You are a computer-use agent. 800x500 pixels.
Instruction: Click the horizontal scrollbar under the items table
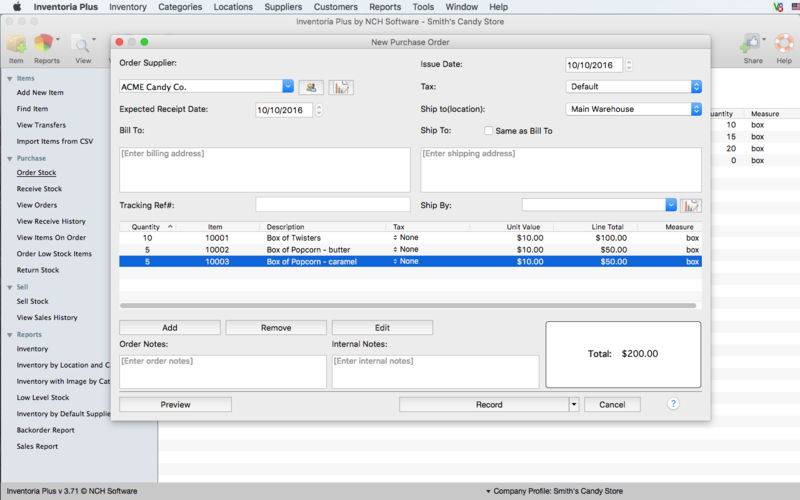click(x=408, y=306)
